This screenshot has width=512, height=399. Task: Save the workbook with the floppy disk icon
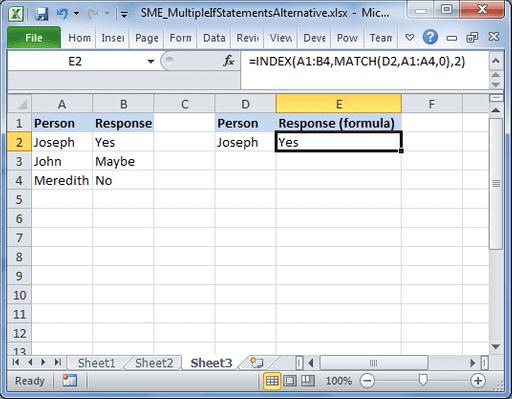[x=42, y=14]
